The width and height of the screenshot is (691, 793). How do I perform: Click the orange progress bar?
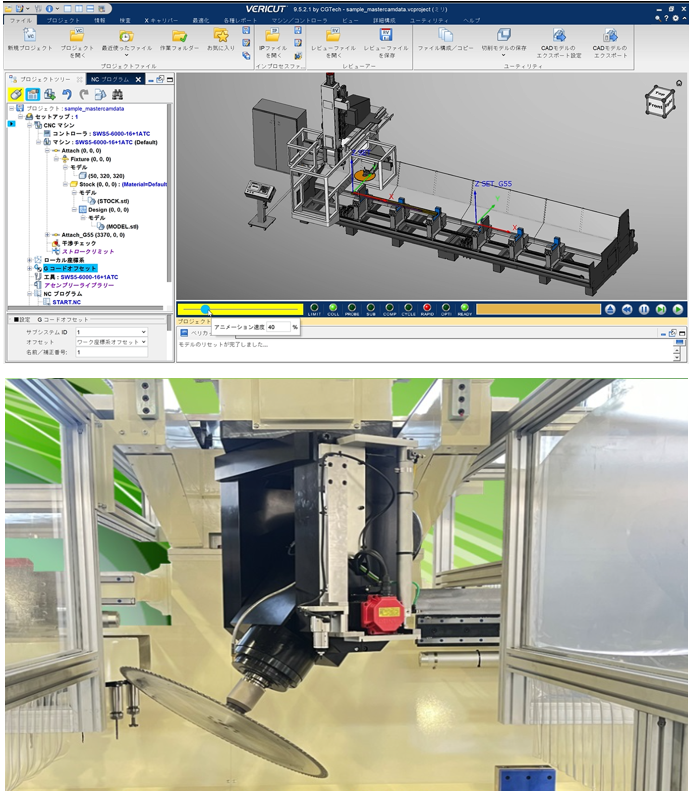click(538, 309)
